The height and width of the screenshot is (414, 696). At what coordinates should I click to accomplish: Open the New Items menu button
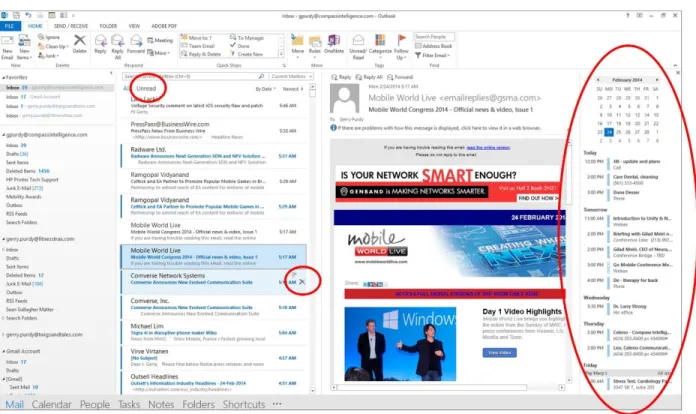click(x=24, y=47)
